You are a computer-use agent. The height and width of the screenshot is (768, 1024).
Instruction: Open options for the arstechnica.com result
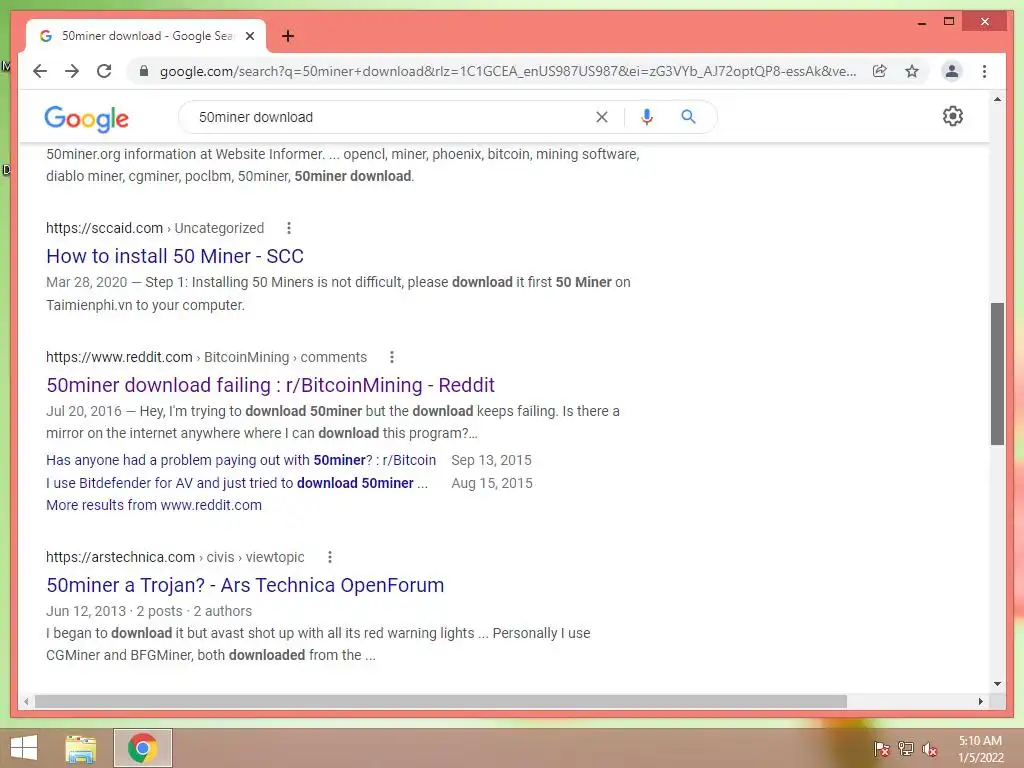coord(330,557)
